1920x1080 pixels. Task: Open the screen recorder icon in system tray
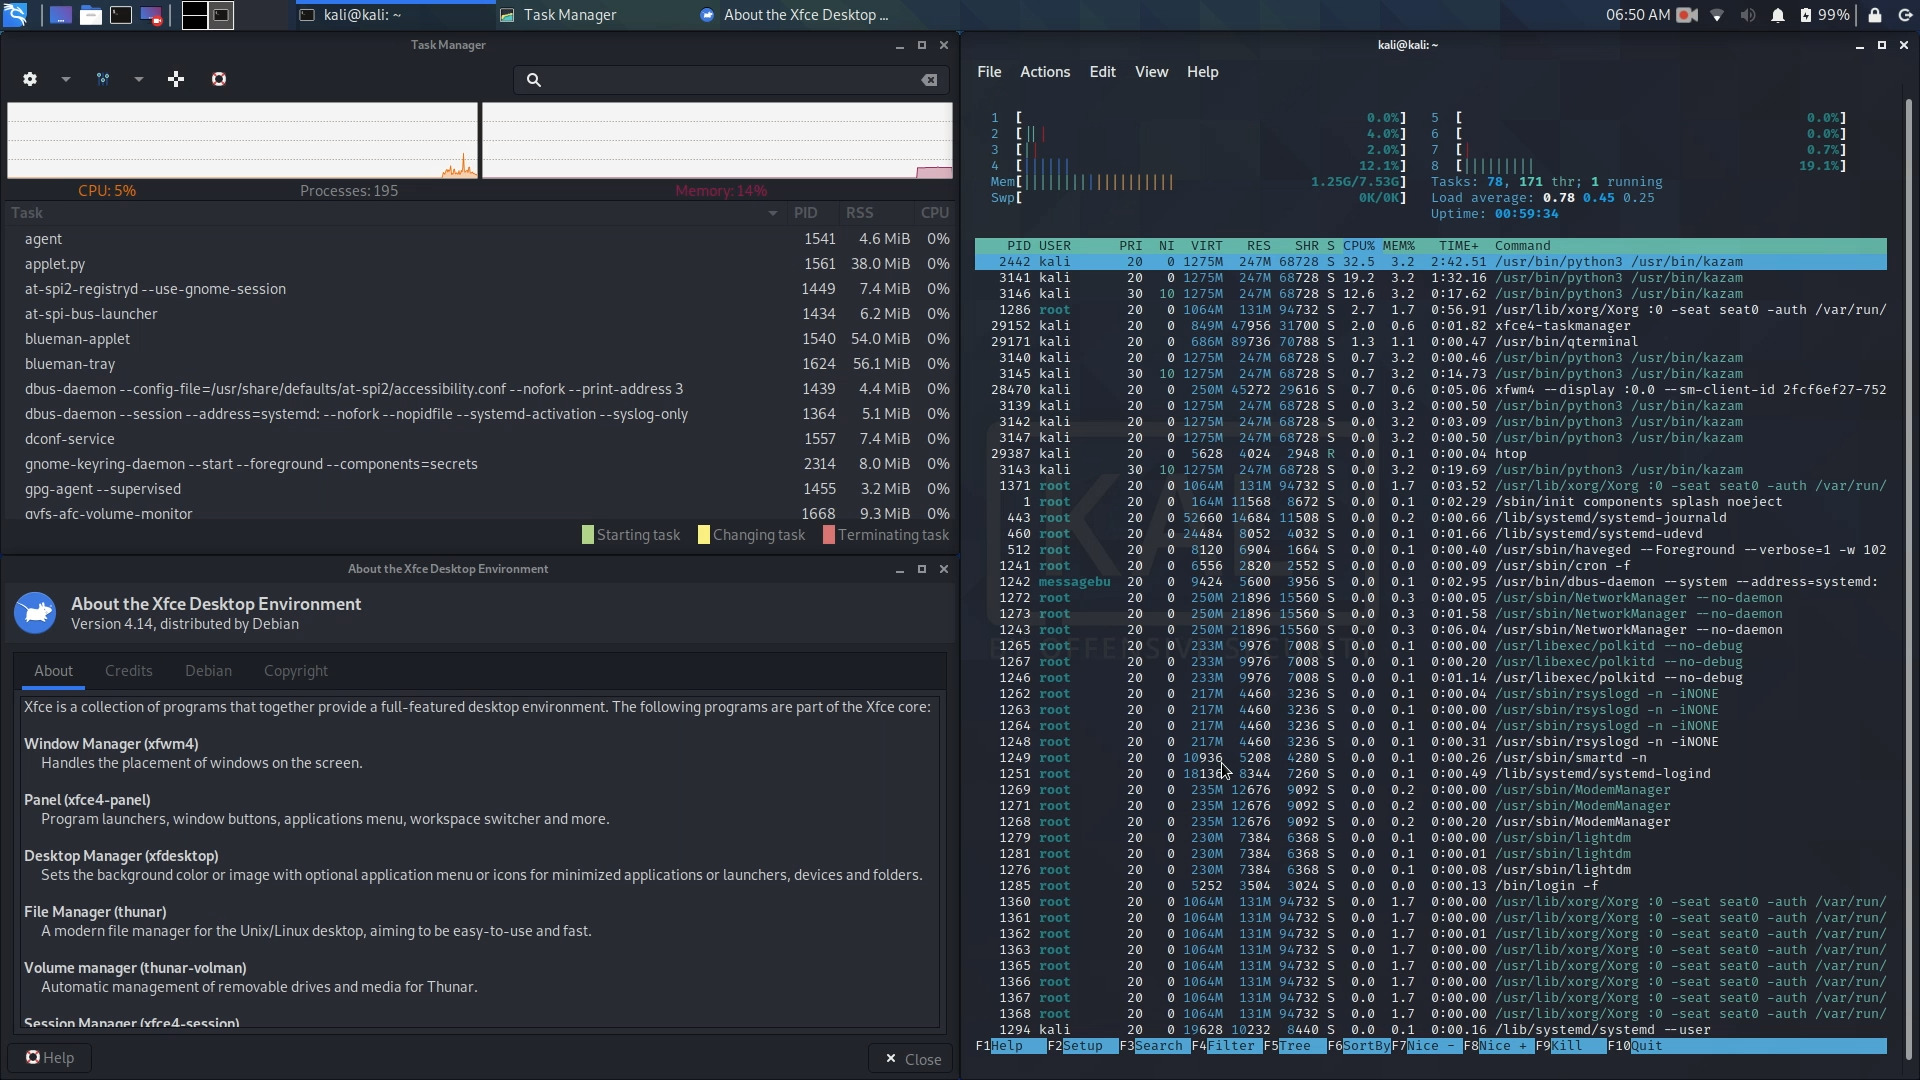pos(1688,15)
